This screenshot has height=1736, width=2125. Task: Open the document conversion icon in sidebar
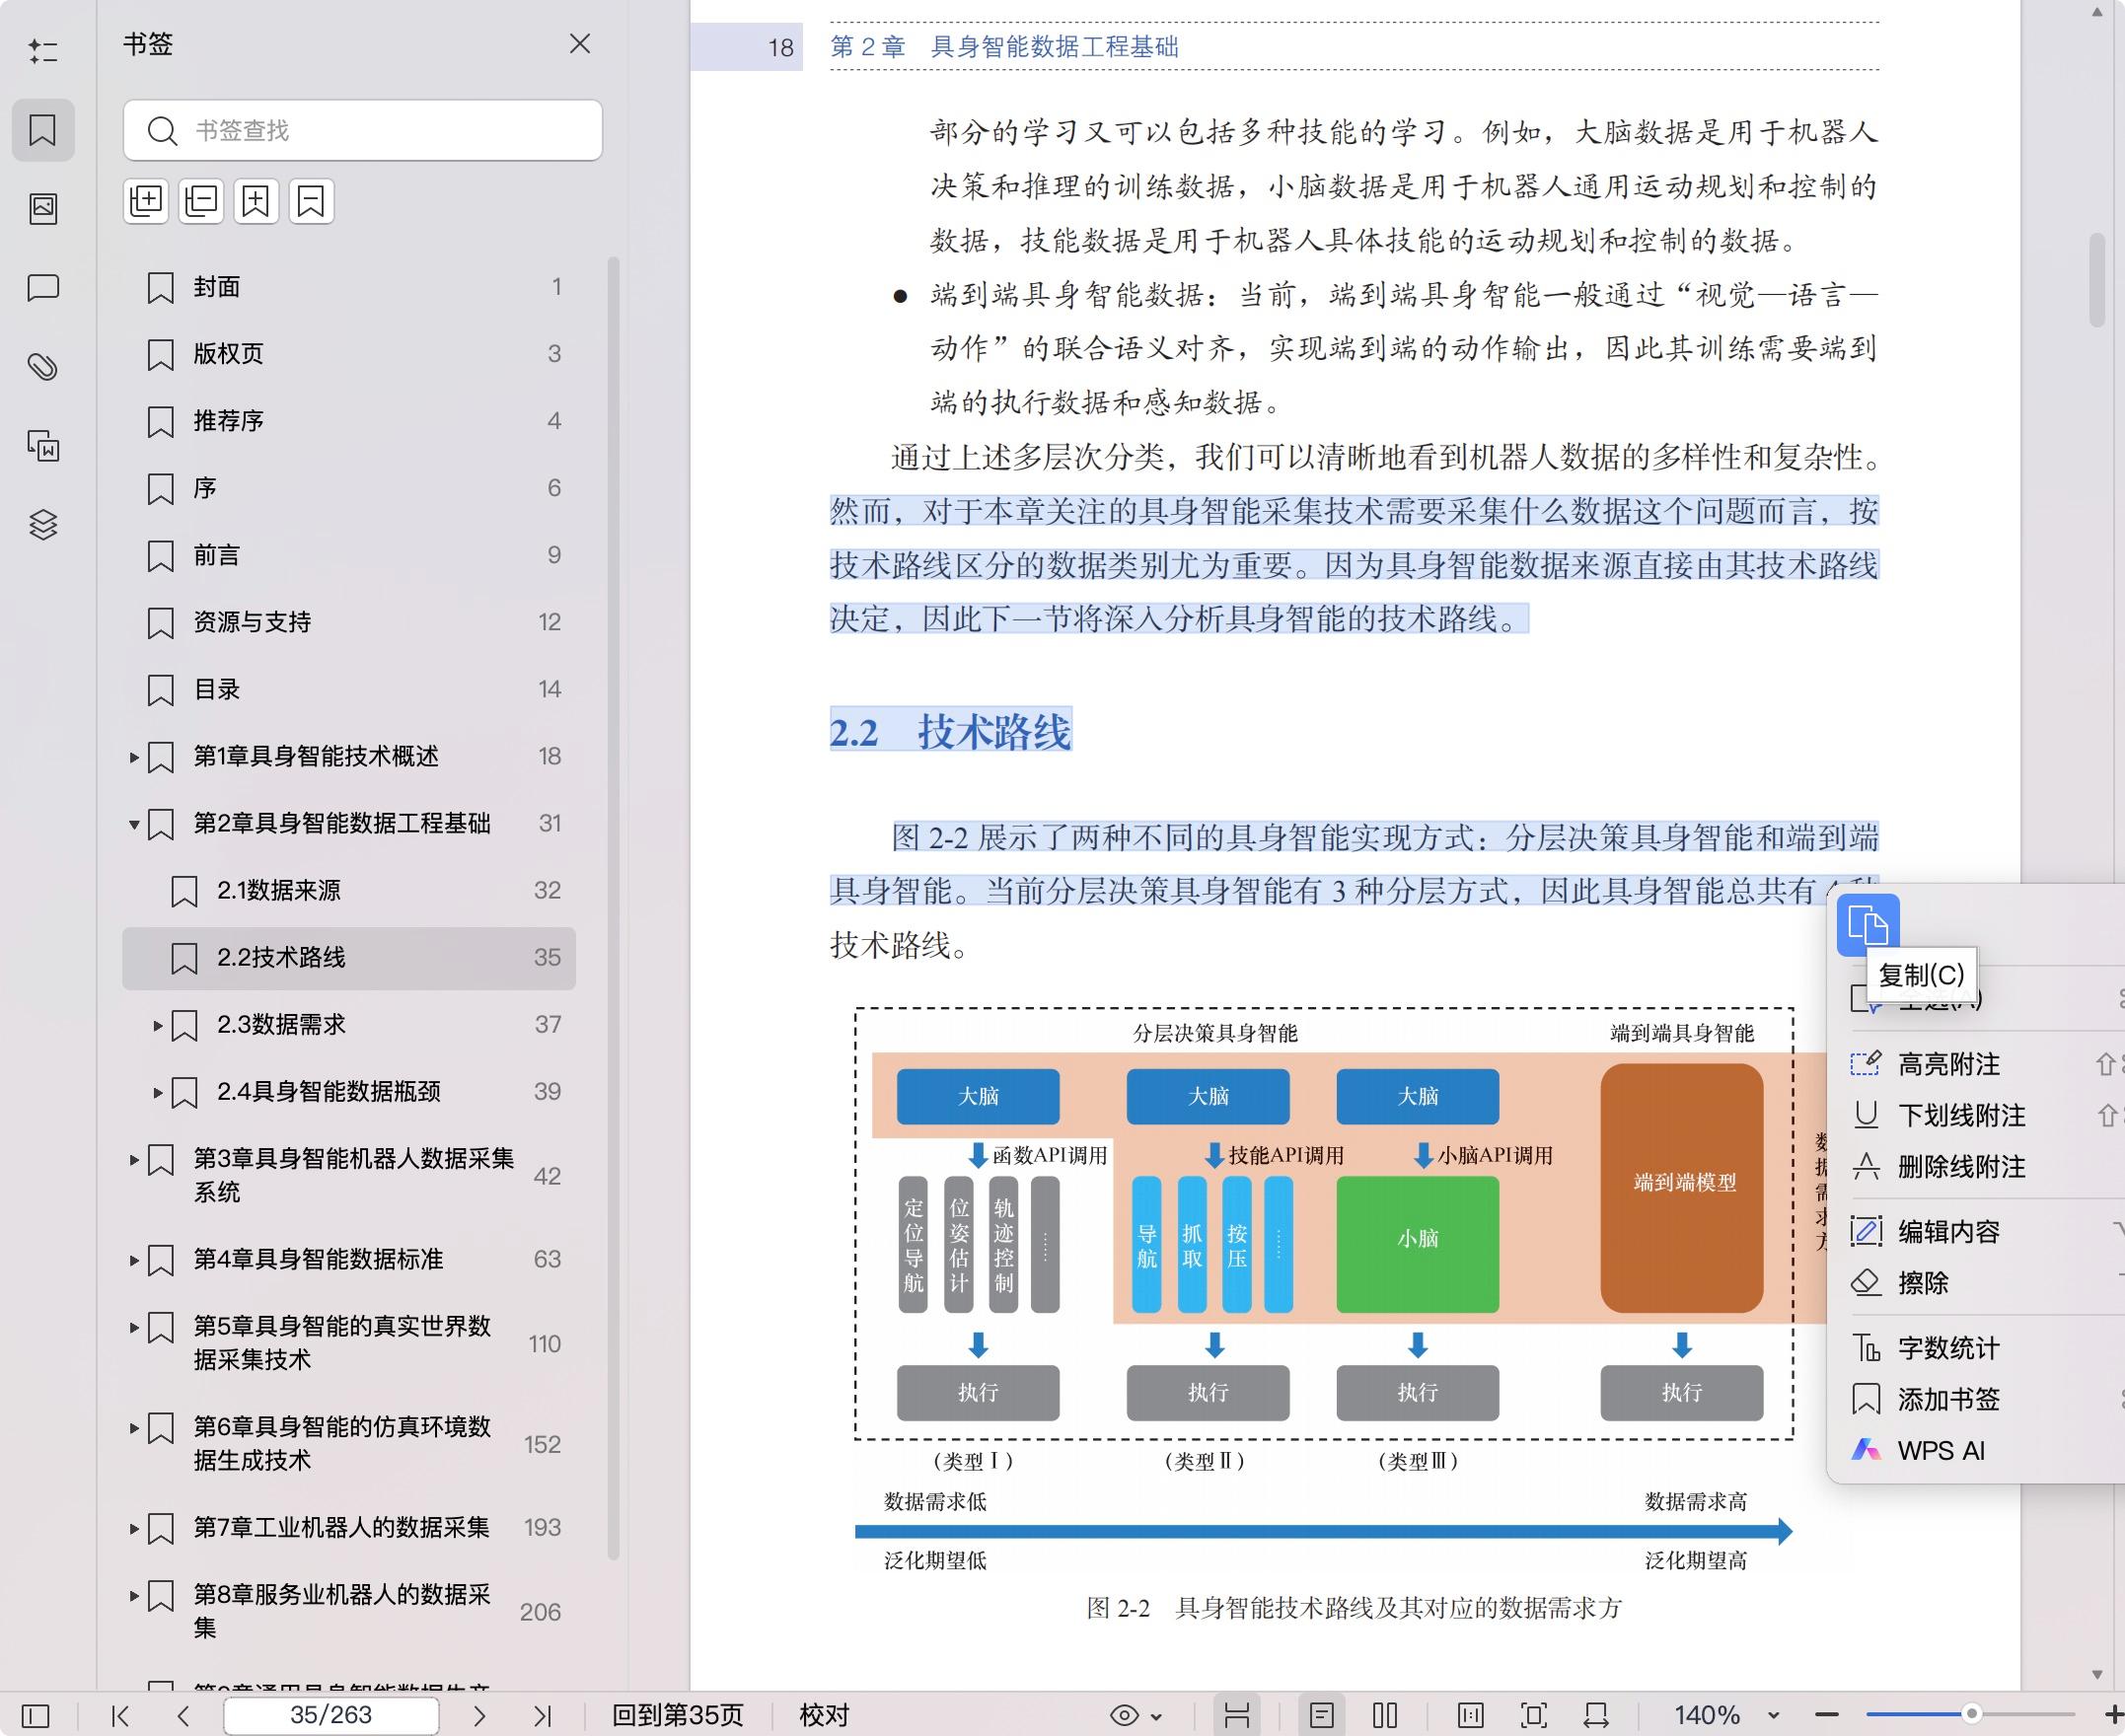pos(43,446)
